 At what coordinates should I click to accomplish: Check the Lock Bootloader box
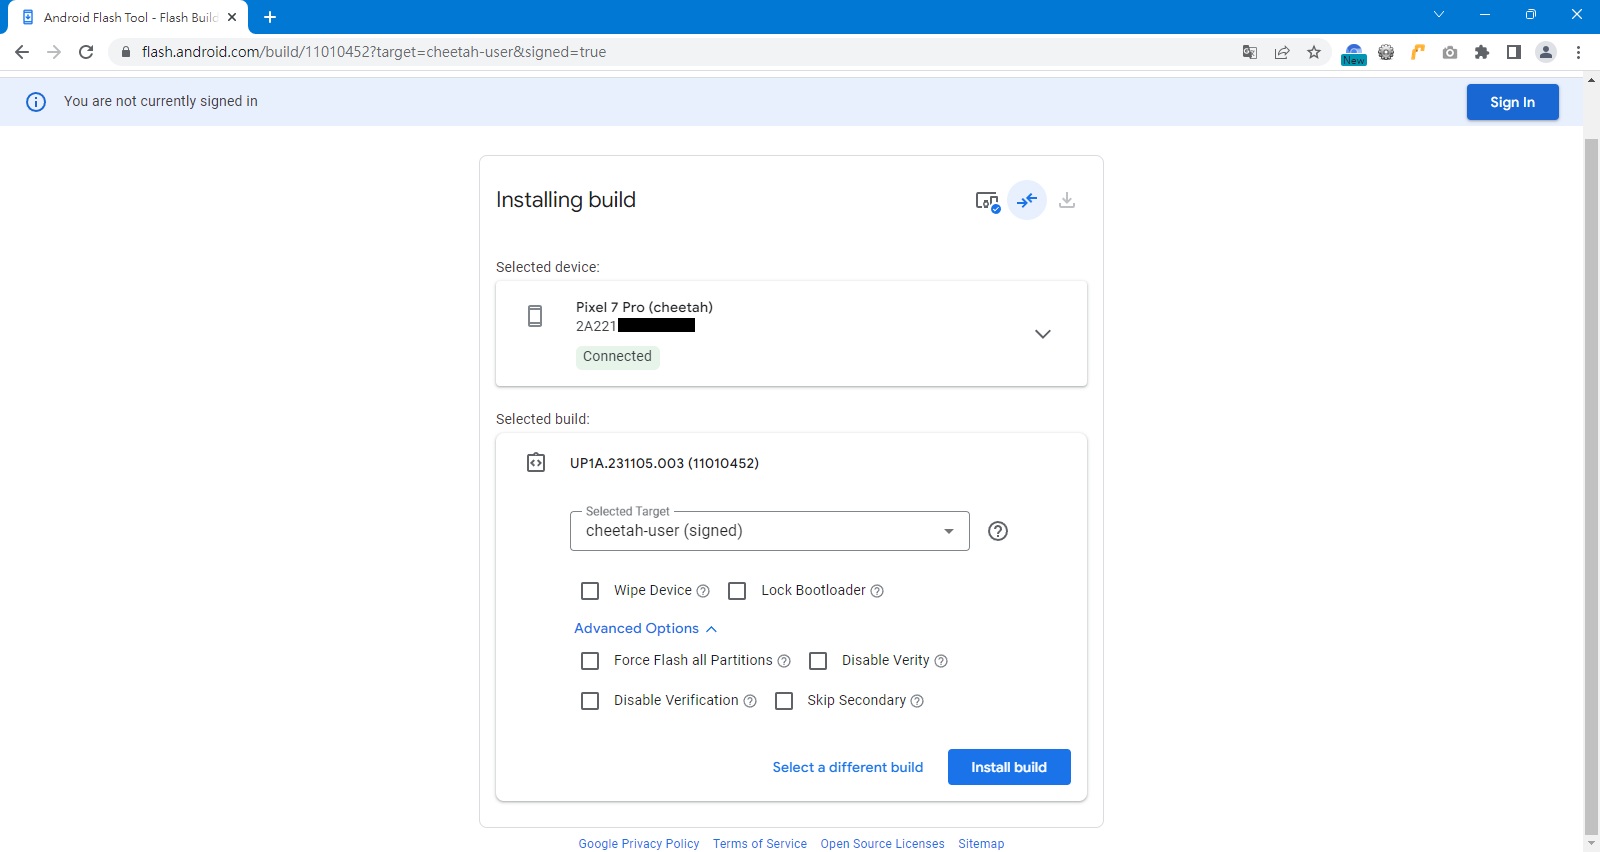click(737, 591)
